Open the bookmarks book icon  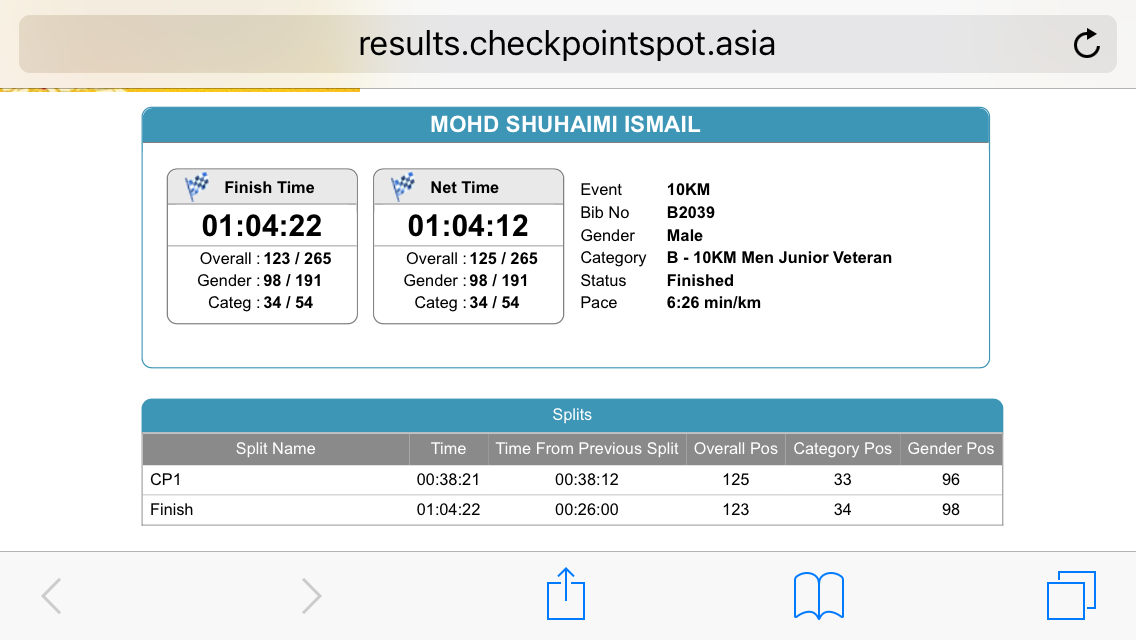pyautogui.click(x=819, y=596)
